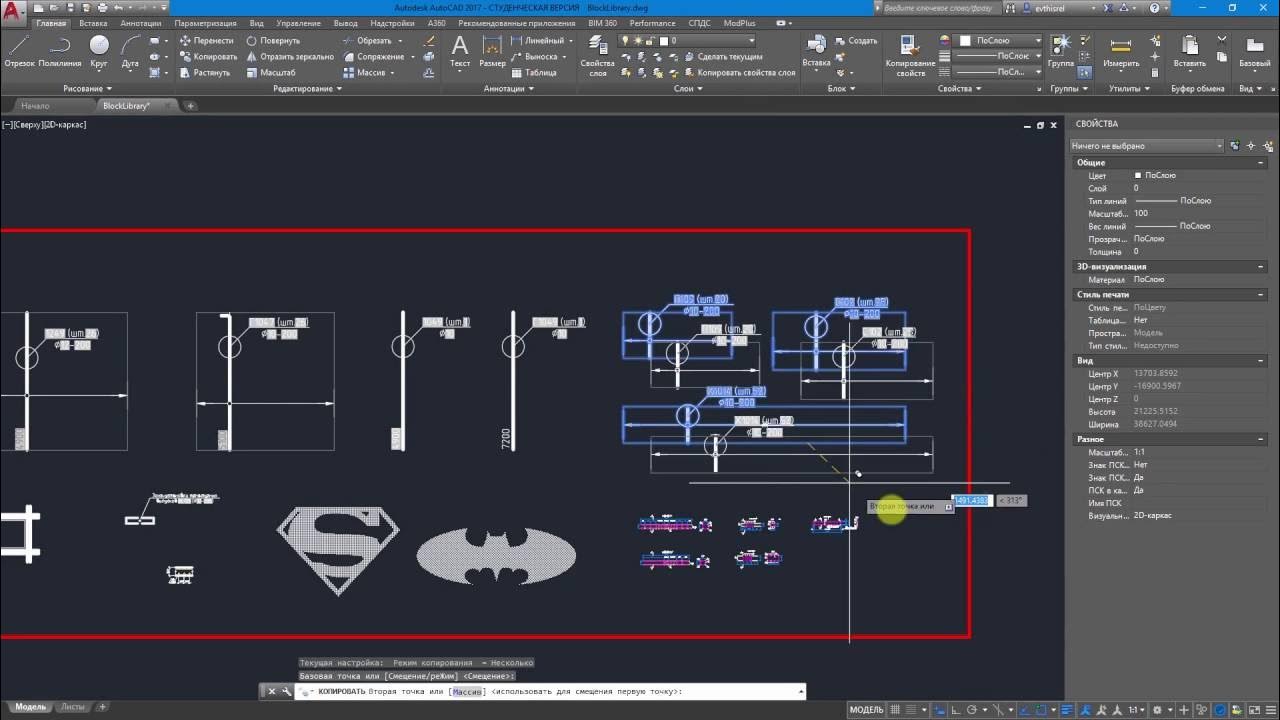Switch to the Вставка ribbon tab

pos(93,23)
